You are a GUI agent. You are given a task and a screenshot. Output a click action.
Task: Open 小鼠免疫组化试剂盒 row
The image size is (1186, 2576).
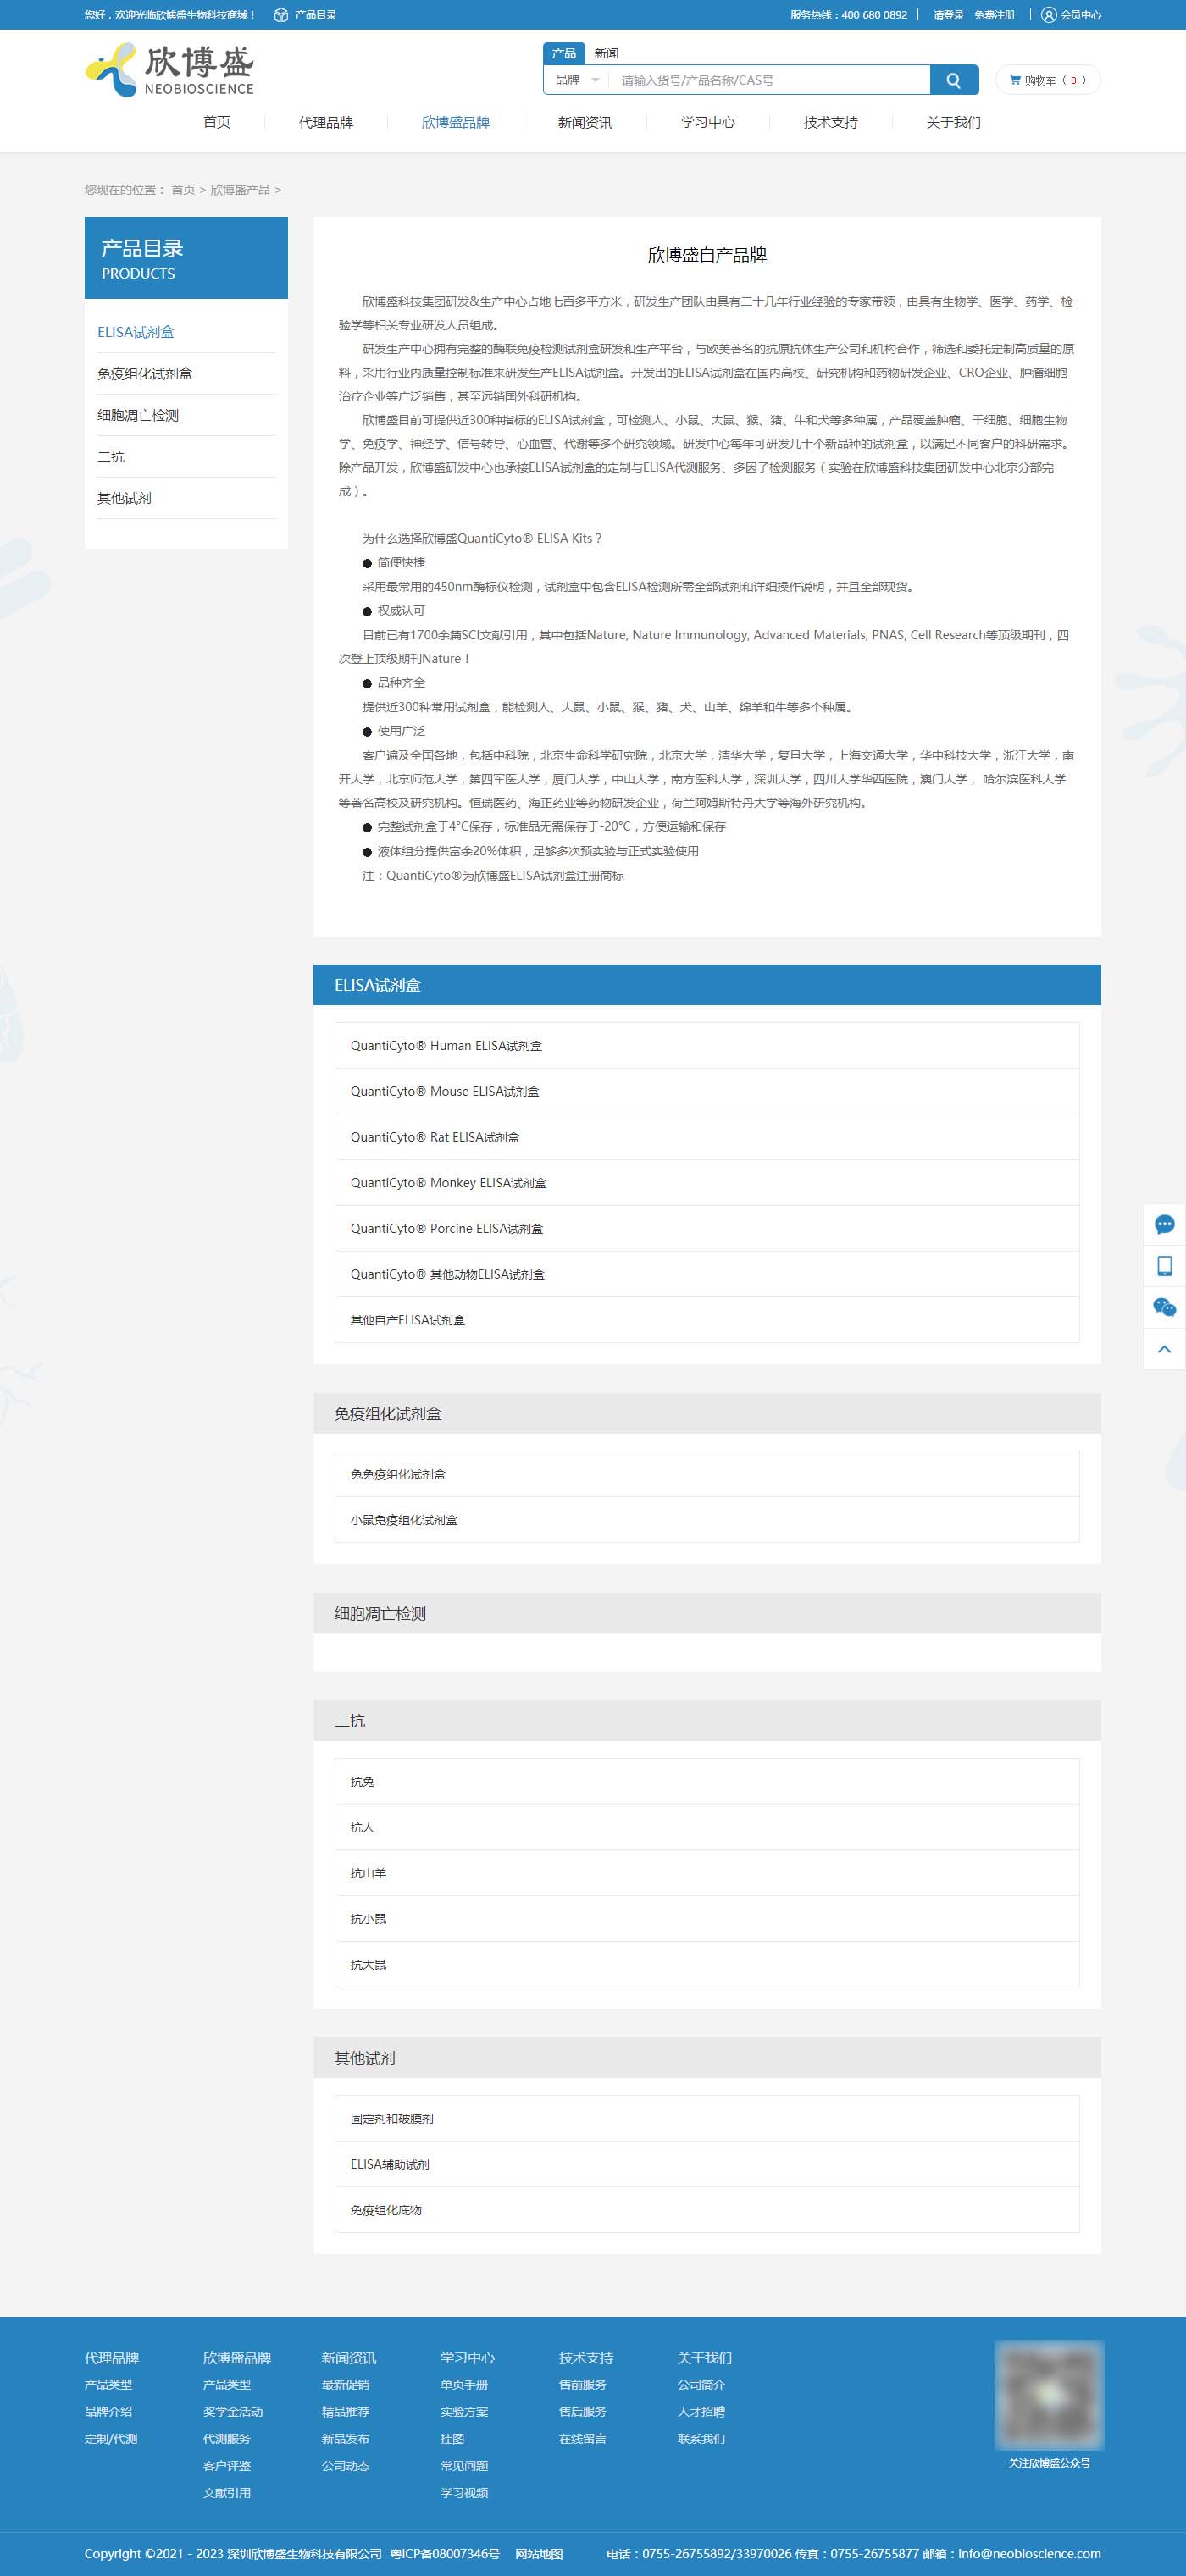[x=707, y=1520]
